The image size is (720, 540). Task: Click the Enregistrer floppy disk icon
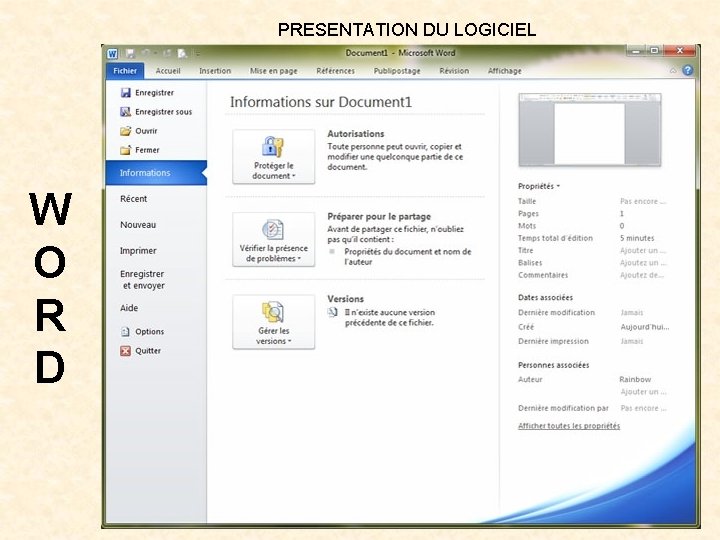(x=125, y=93)
